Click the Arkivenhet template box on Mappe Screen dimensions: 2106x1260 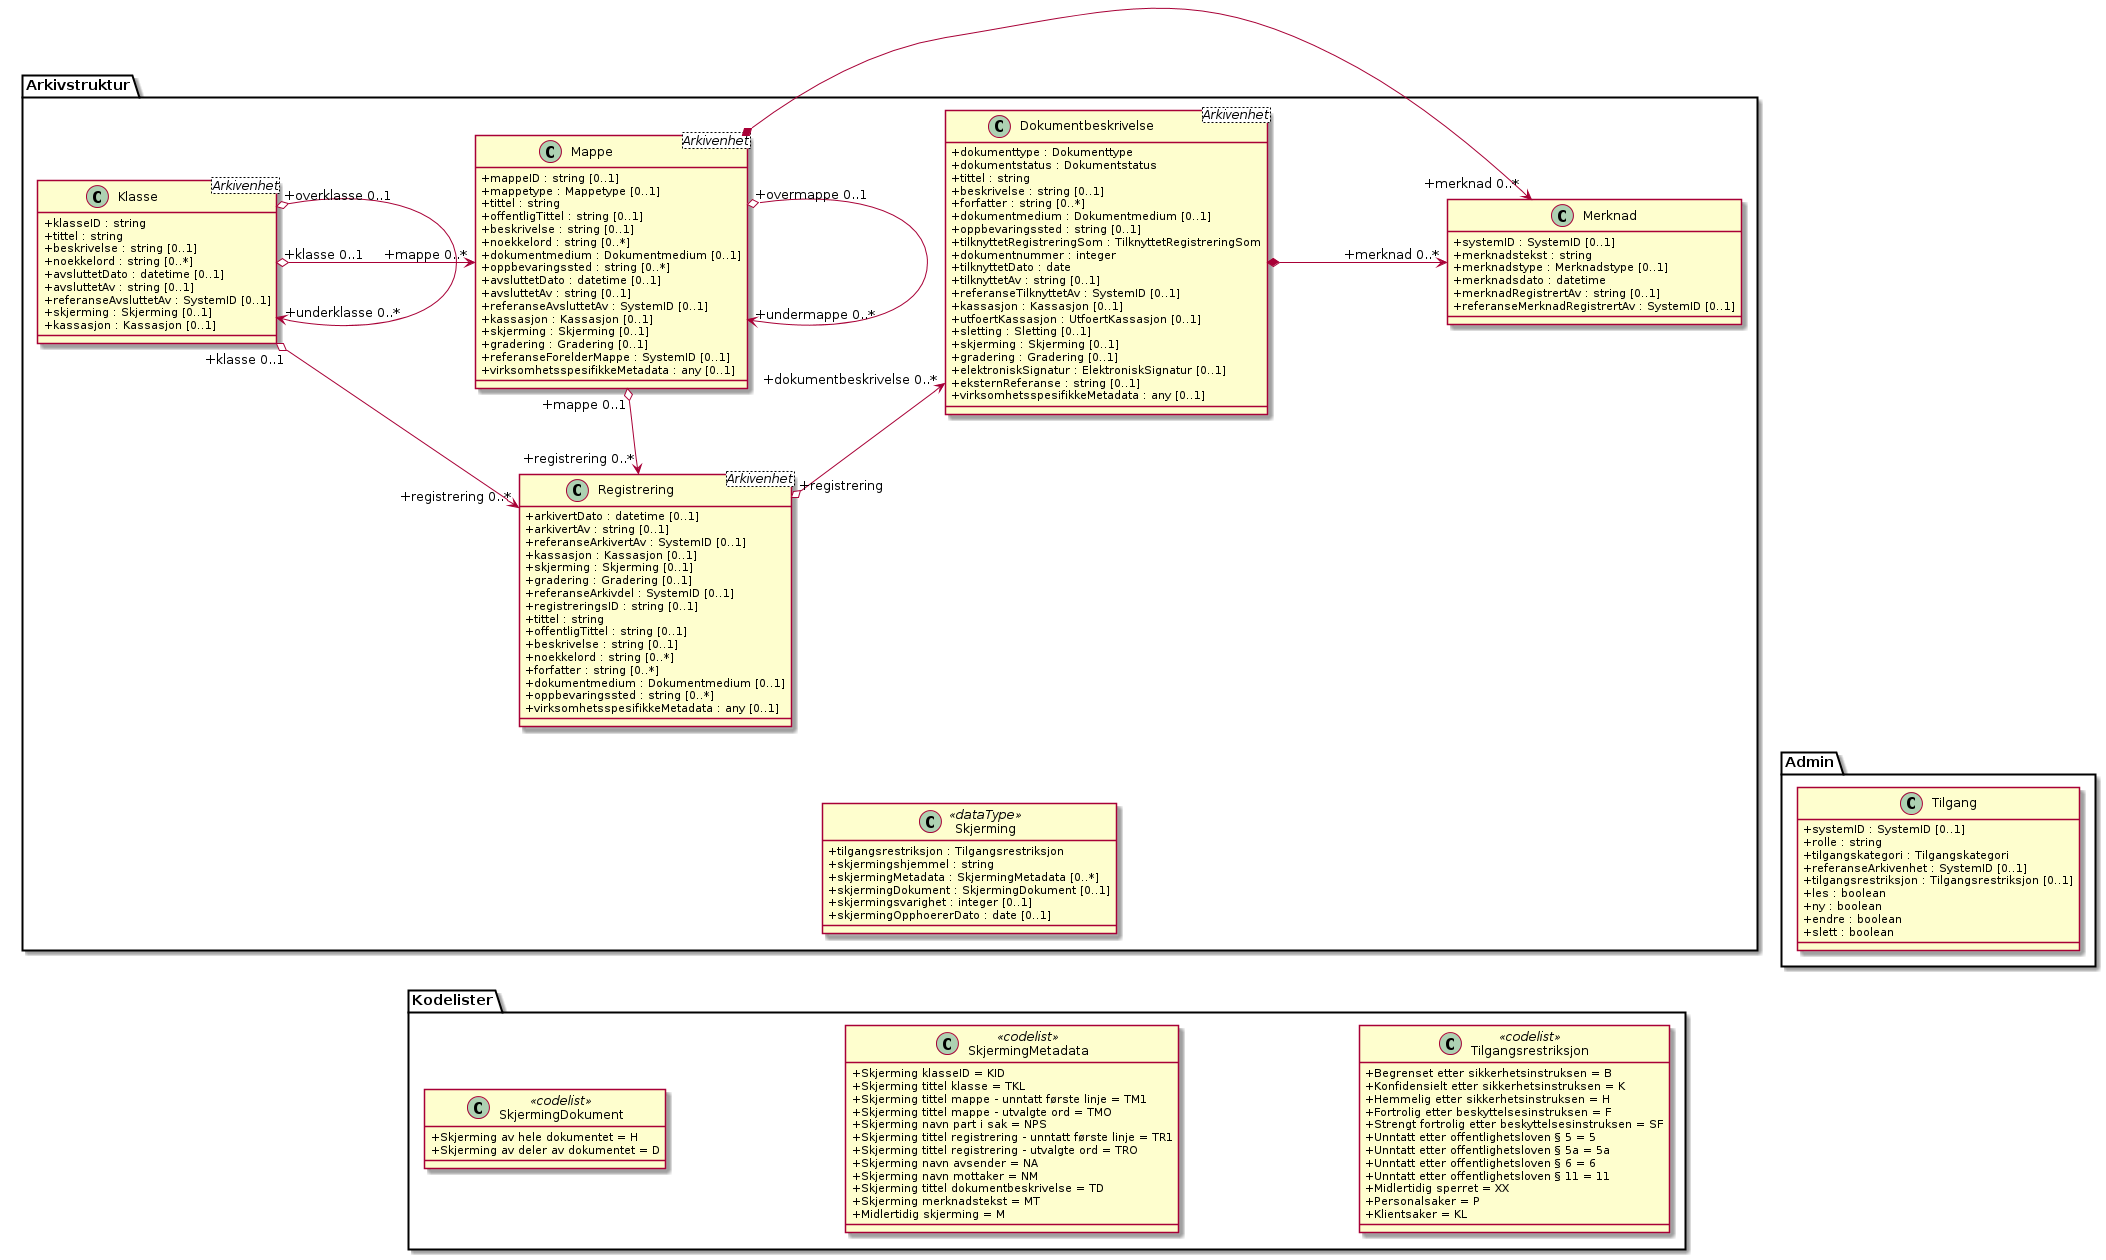click(716, 141)
